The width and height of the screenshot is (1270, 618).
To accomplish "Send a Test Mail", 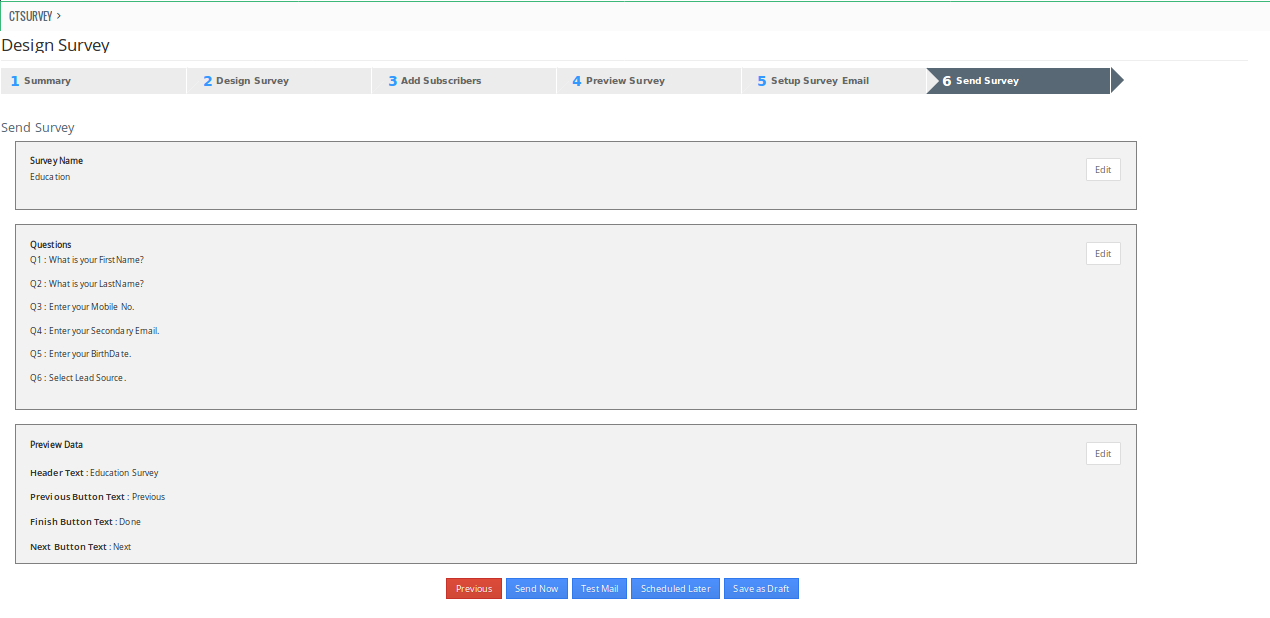I will pos(600,589).
